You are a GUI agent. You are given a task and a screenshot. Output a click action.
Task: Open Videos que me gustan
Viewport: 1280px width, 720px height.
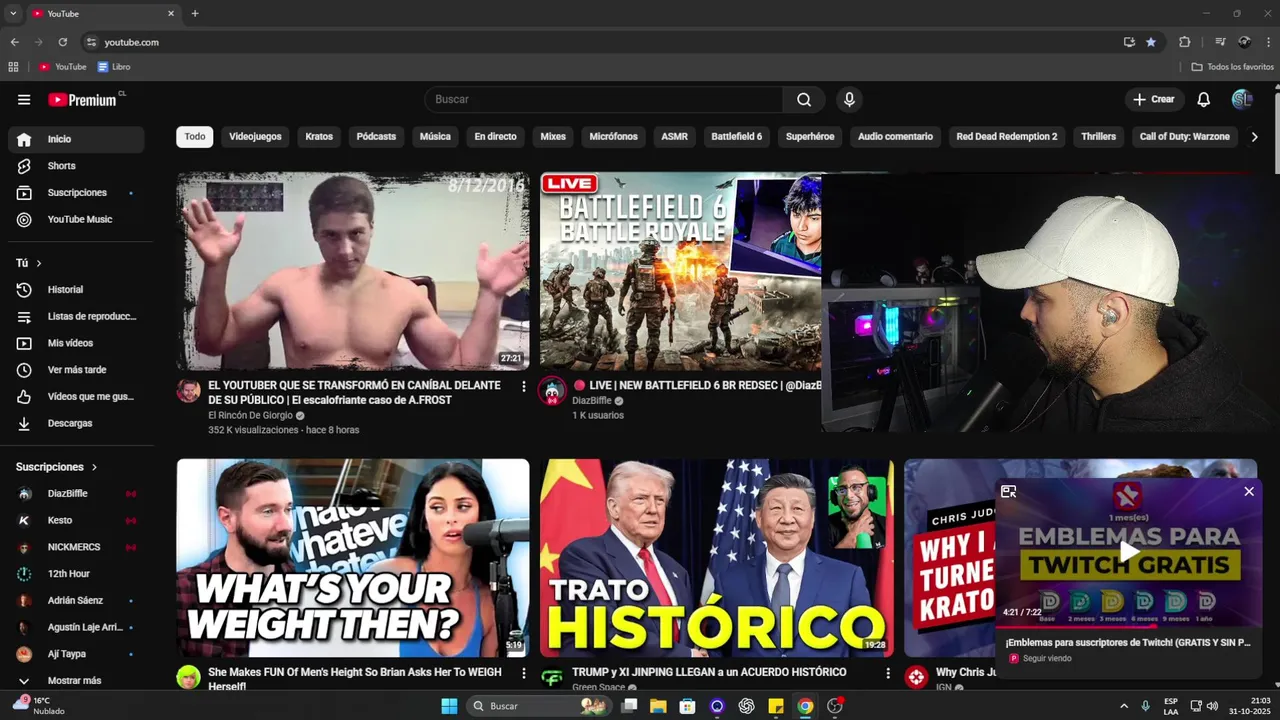[x=76, y=397]
